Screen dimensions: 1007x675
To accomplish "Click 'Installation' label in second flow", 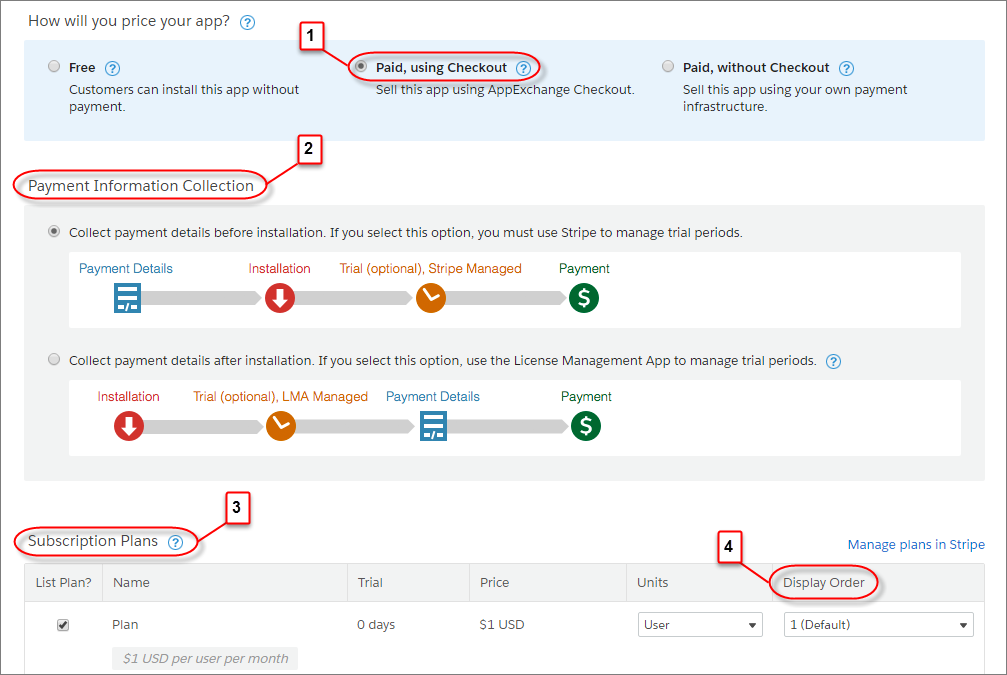I will tap(128, 396).
